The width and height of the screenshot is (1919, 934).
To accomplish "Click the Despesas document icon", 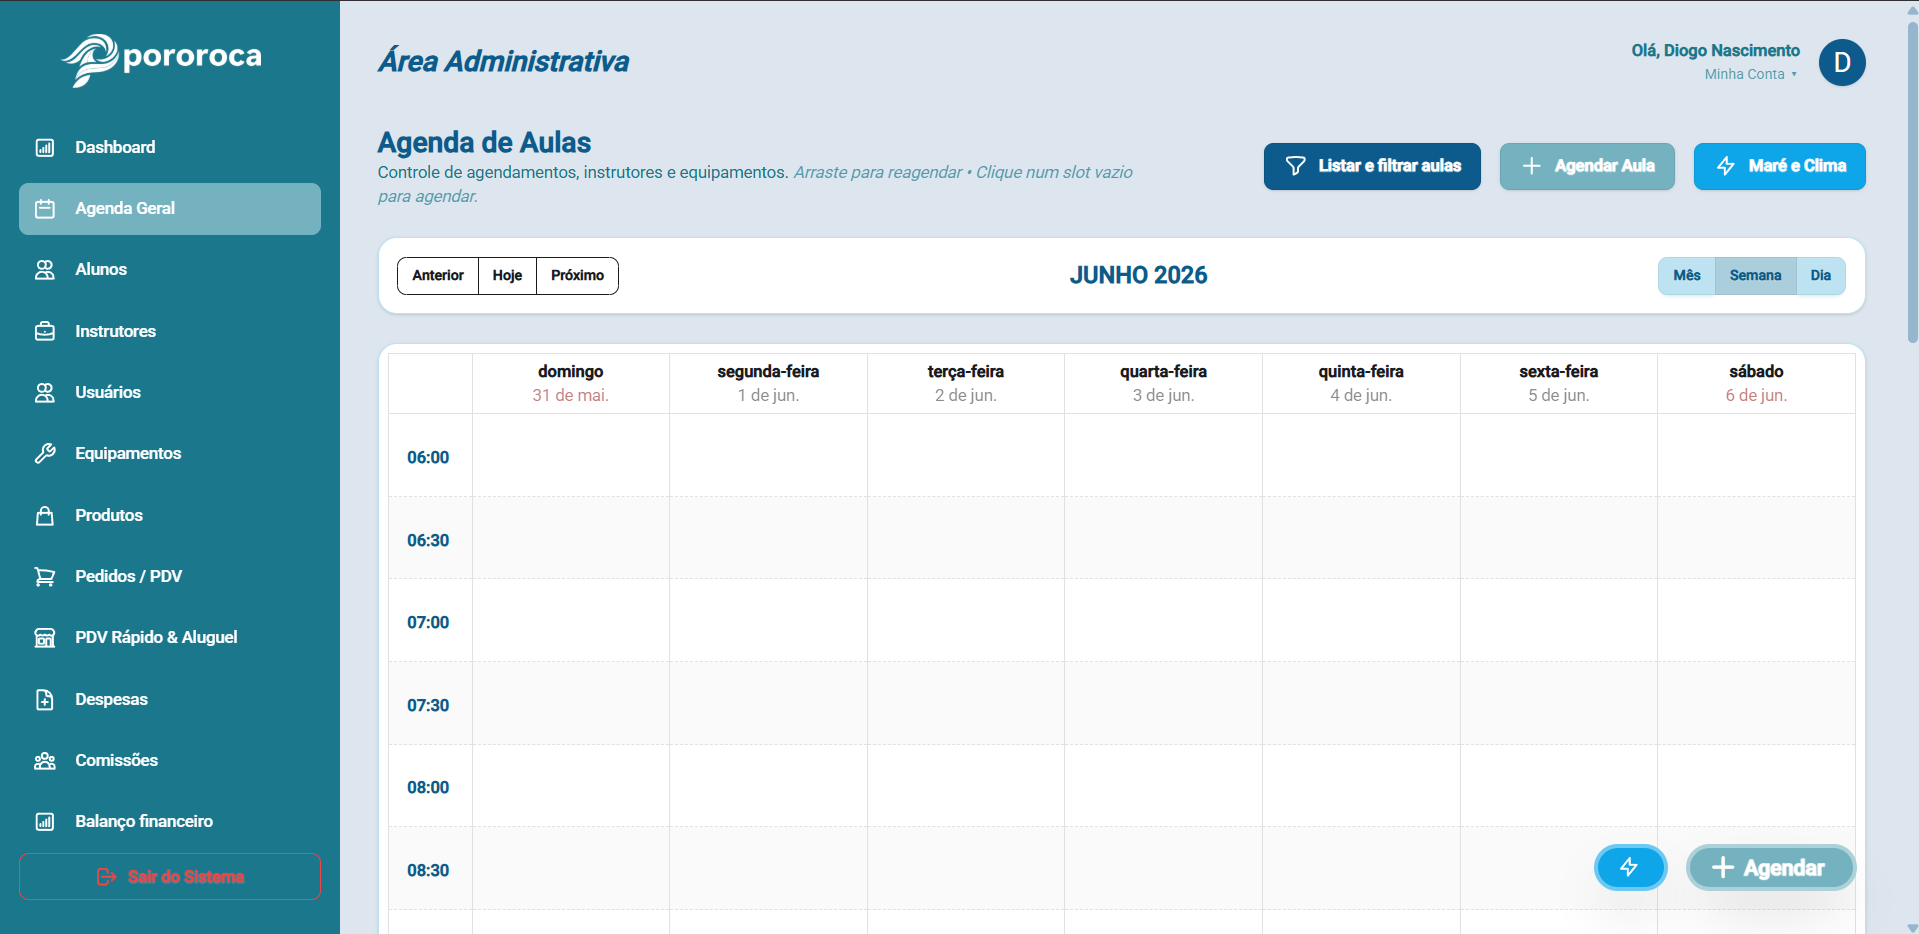I will click(45, 700).
